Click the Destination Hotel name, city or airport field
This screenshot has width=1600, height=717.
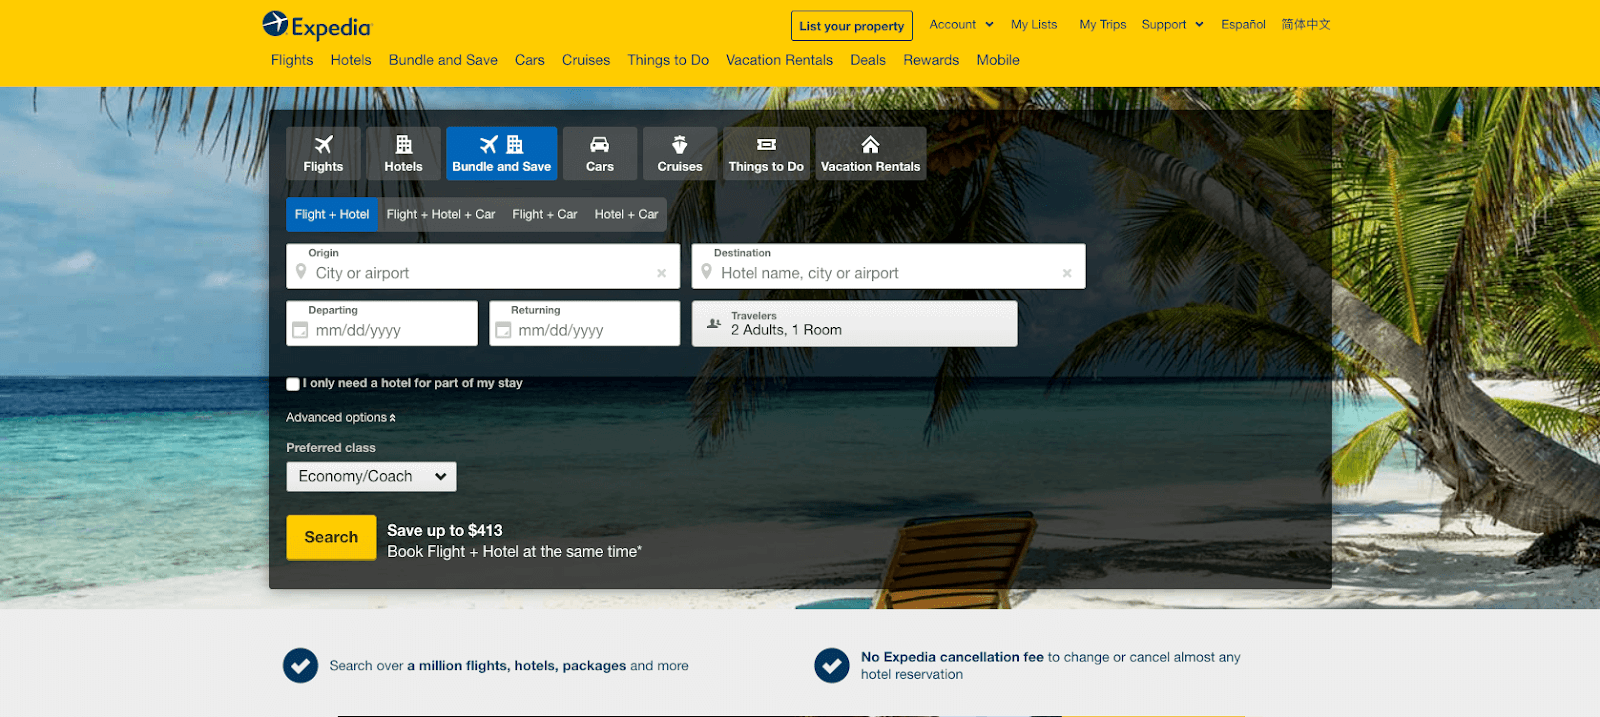click(888, 266)
